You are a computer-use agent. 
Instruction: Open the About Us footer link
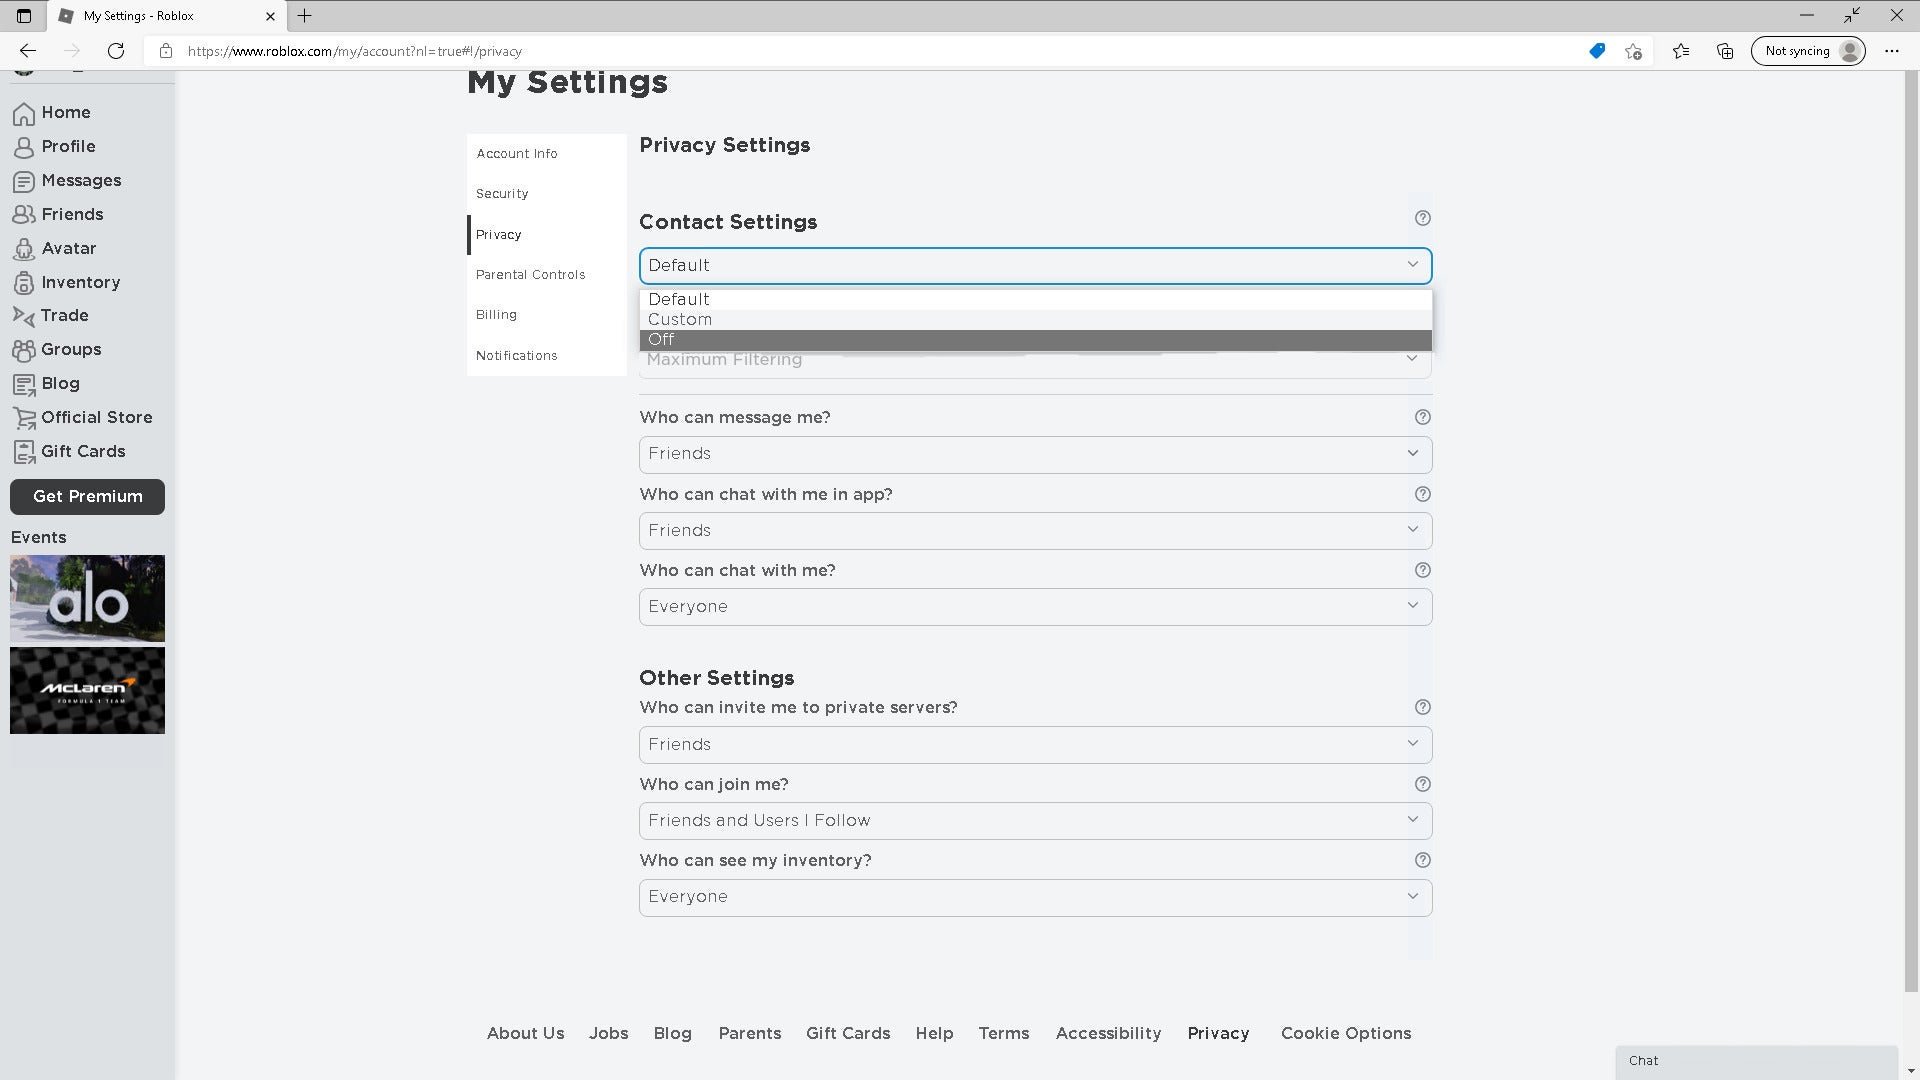525,1034
